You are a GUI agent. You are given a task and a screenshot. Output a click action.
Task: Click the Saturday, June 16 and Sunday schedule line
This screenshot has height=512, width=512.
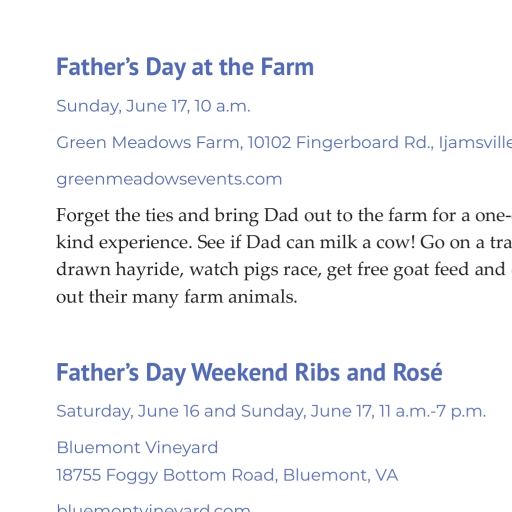click(x=271, y=411)
